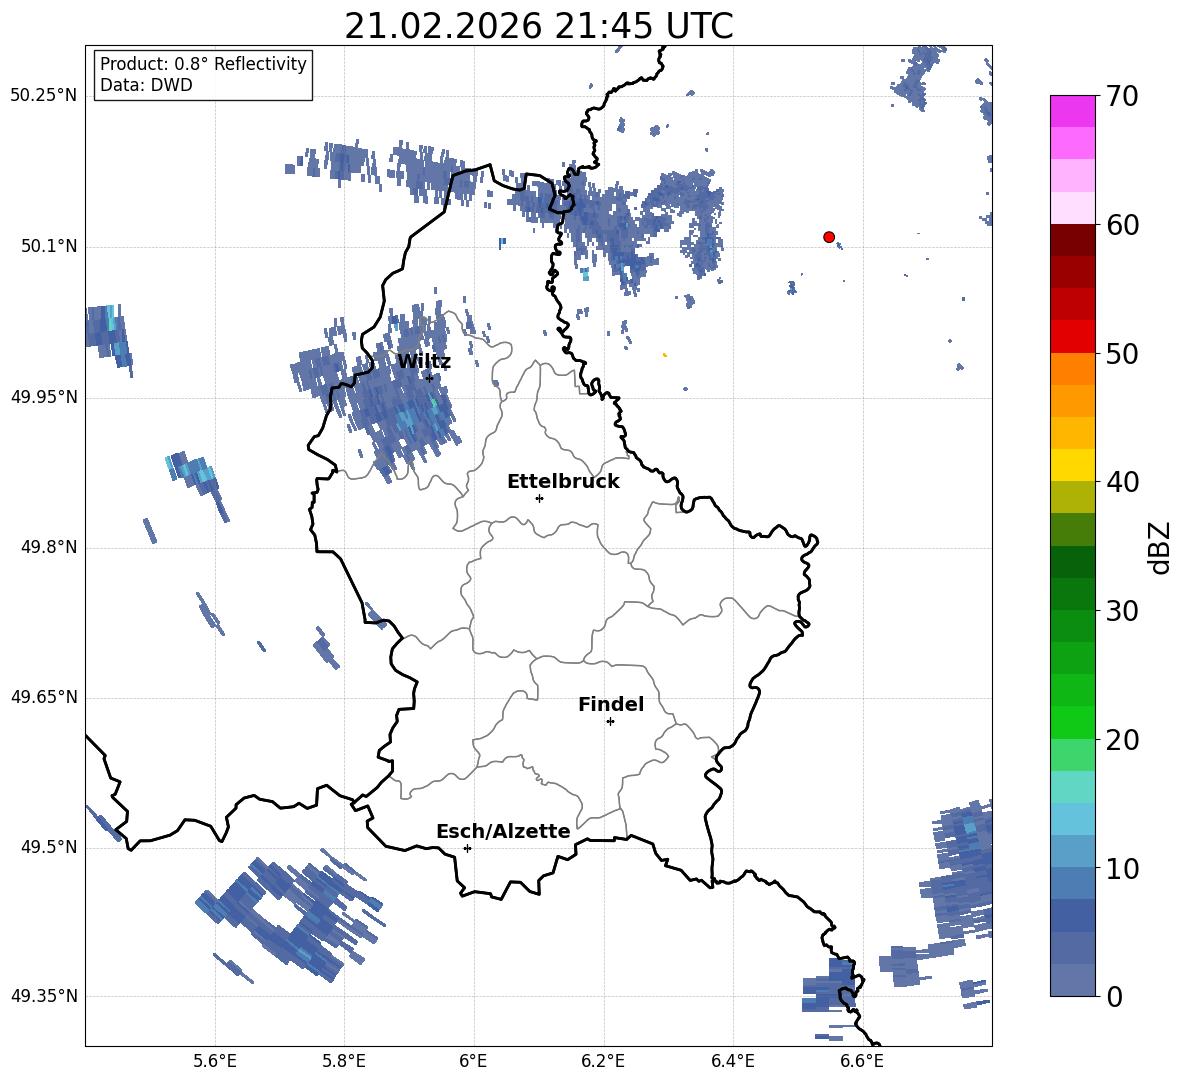Click the dark maroon colorbar swatch just below 60
Viewport: 1184px width, 1081px height.
coord(1072,240)
